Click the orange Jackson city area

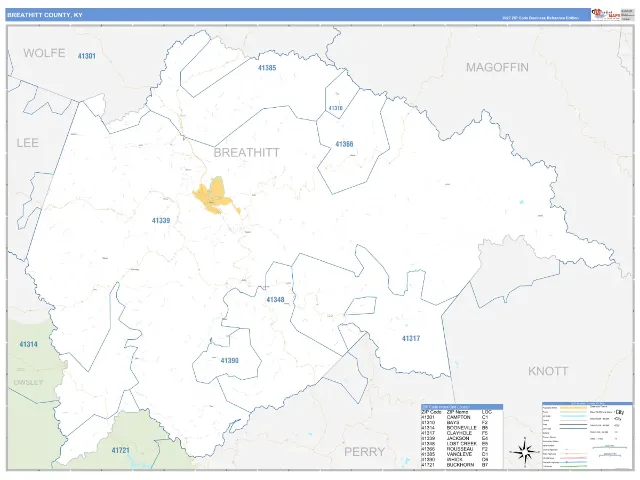click(216, 197)
